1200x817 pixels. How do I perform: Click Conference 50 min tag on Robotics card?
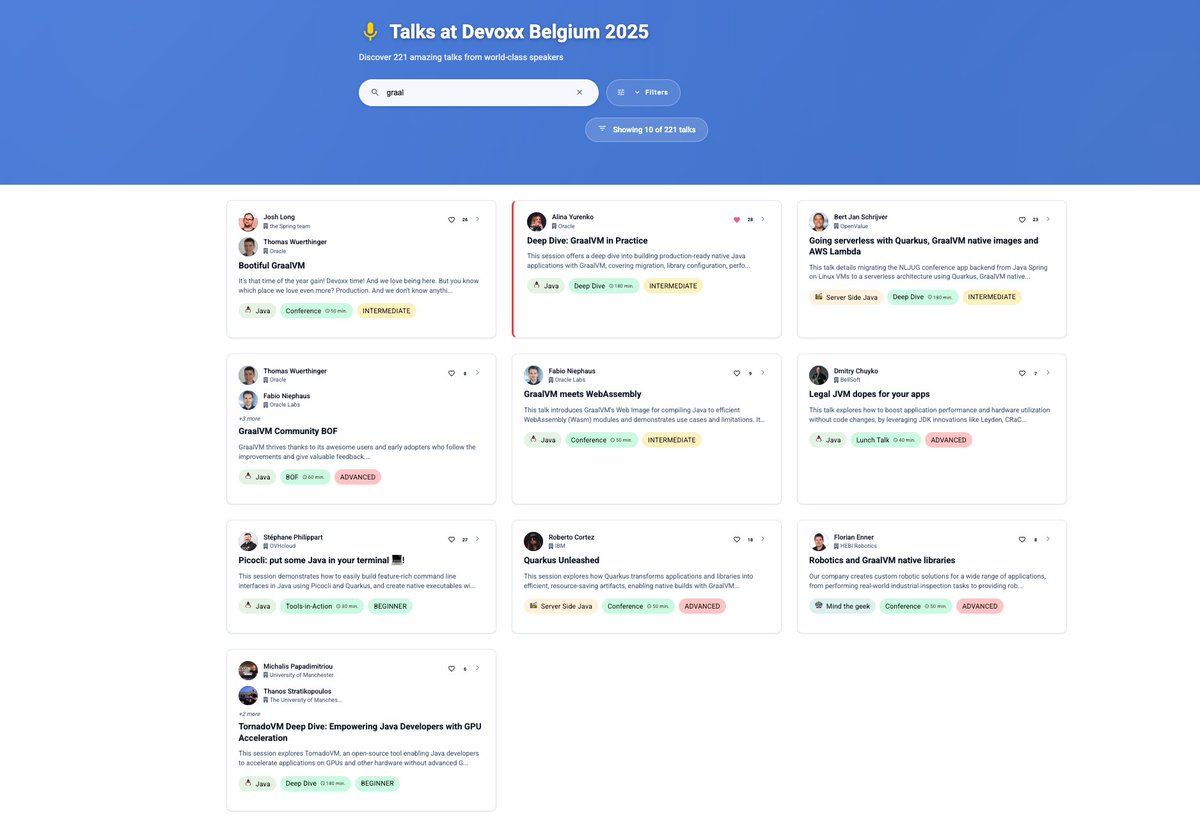pyautogui.click(x=916, y=606)
